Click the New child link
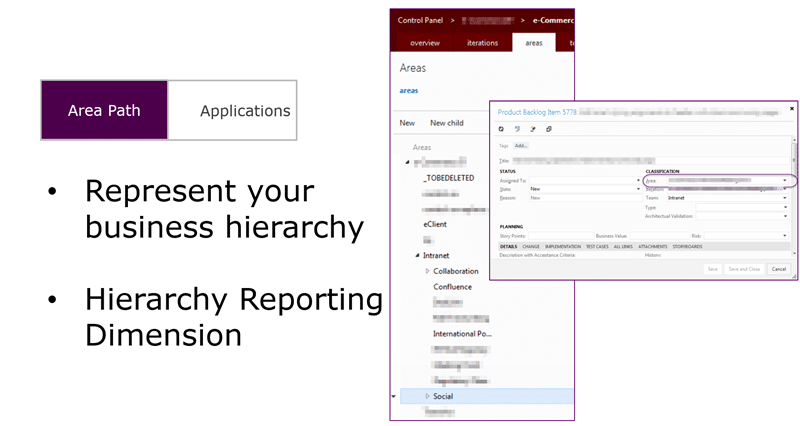 [x=446, y=123]
